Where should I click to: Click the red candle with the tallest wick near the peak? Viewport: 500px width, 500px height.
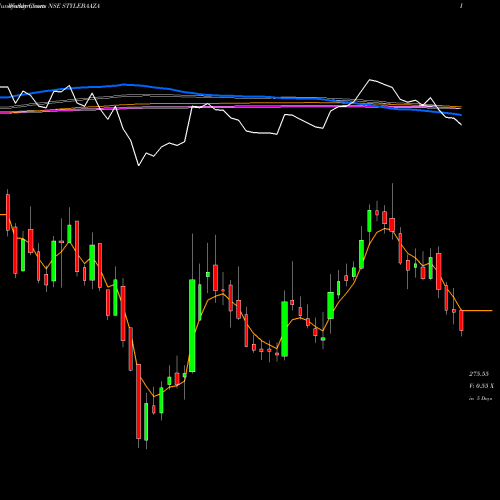click(x=392, y=225)
